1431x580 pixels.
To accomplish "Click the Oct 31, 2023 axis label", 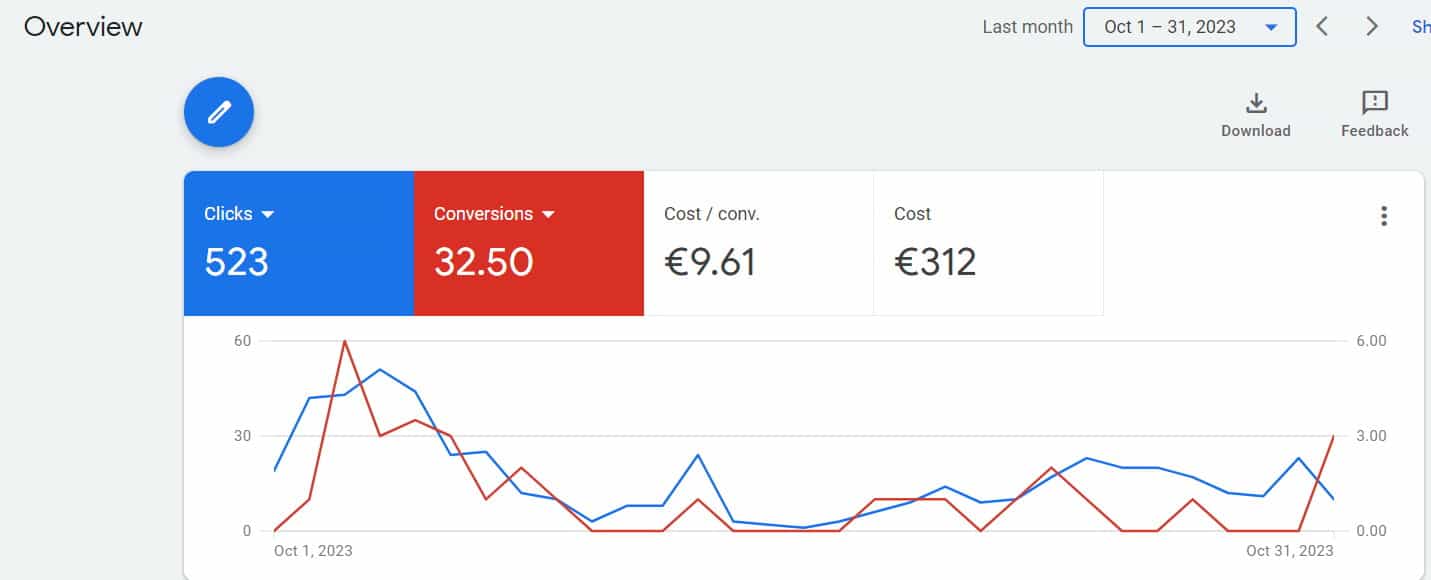I will click(1290, 550).
